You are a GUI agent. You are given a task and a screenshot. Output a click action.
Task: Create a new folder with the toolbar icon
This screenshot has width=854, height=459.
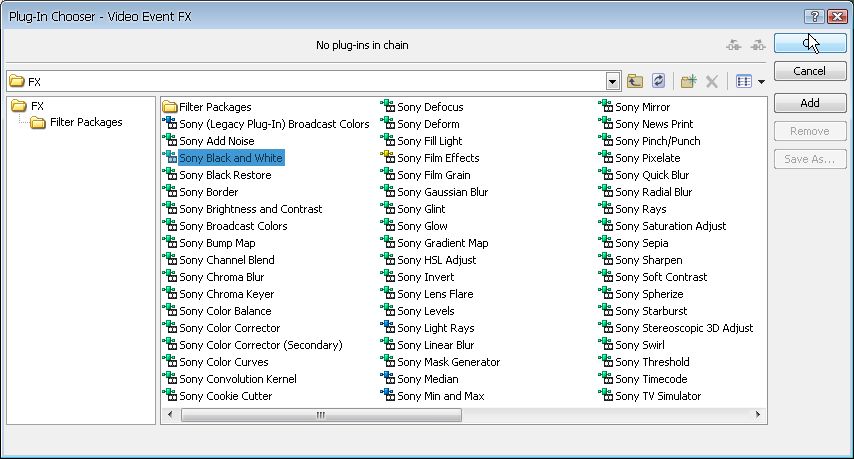tap(688, 81)
